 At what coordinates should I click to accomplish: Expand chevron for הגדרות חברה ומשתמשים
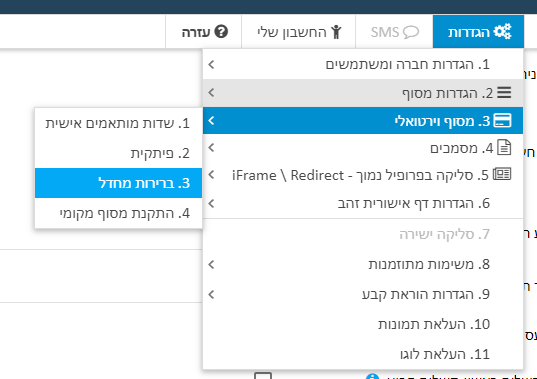click(x=211, y=64)
